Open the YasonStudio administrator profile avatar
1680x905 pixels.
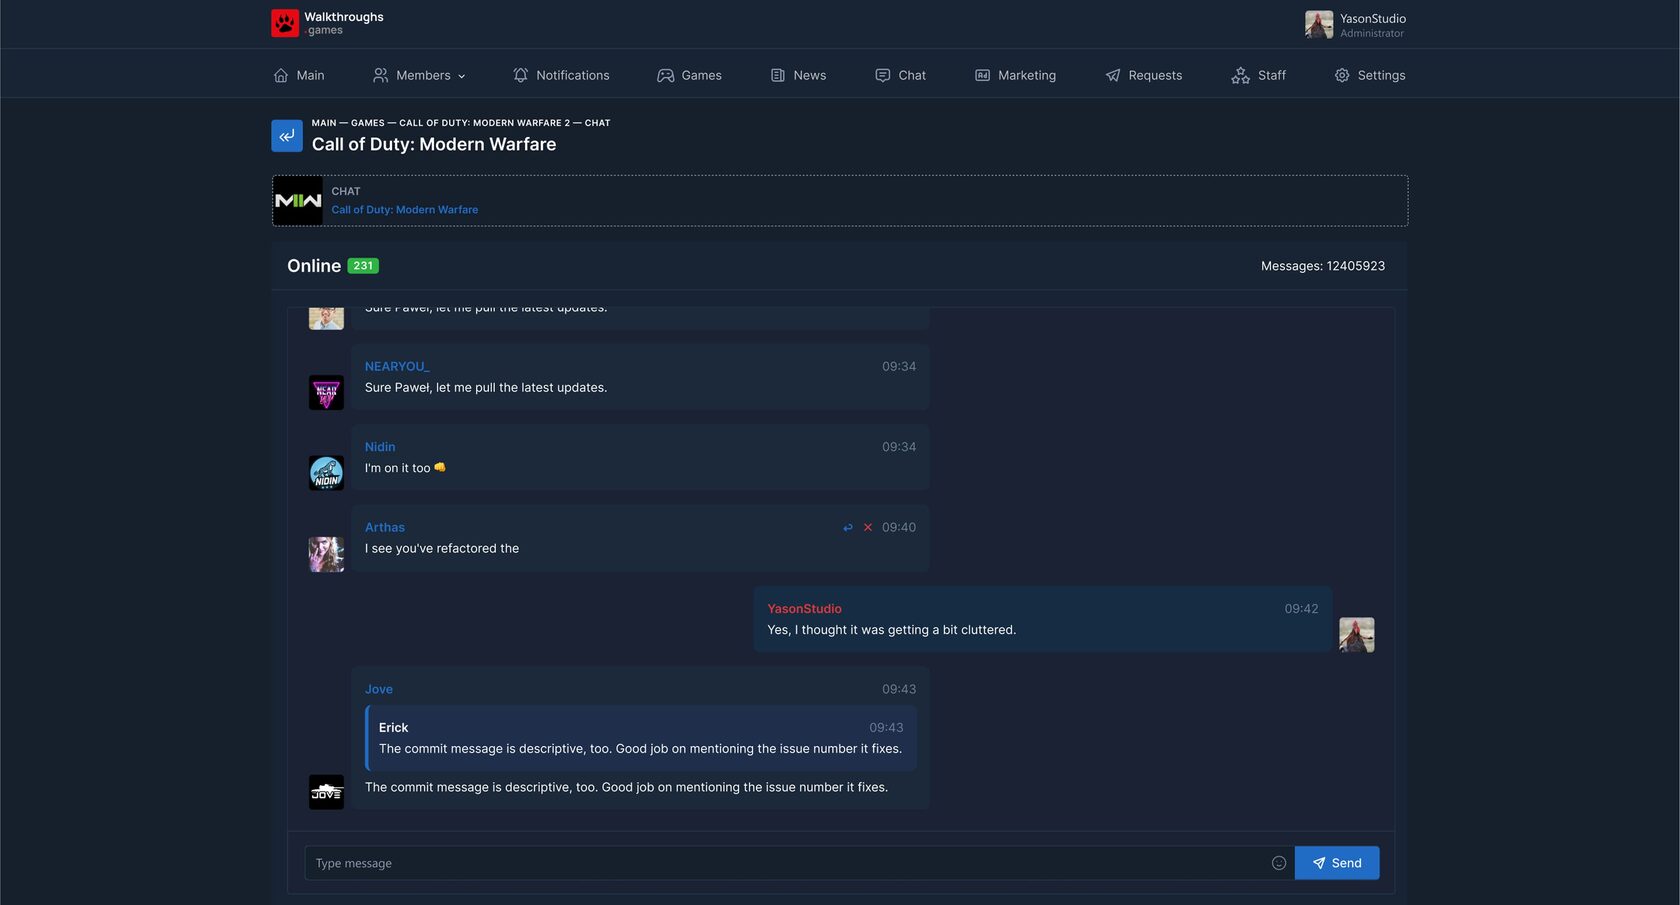(1319, 24)
